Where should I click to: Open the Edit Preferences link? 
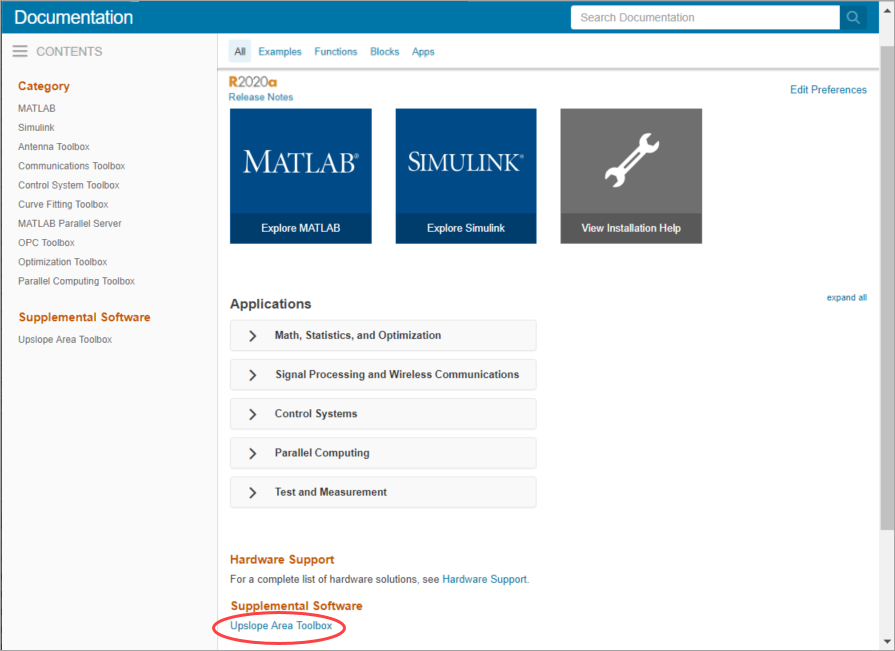click(x=828, y=90)
